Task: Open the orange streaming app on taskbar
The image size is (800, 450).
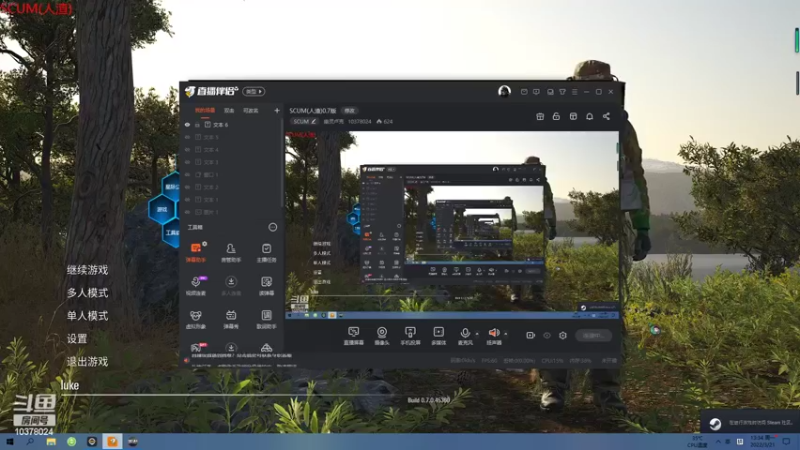Action: click(x=112, y=441)
